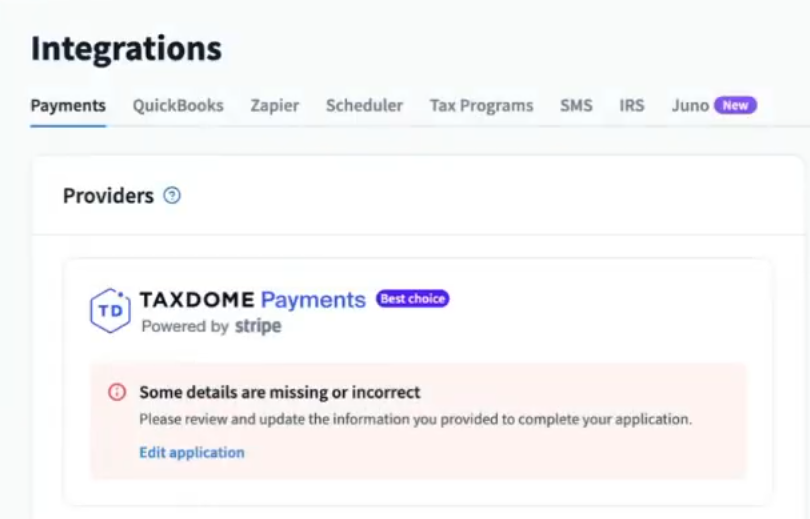Click the New badge beside Juno
This screenshot has height=519, width=810.
tap(735, 105)
